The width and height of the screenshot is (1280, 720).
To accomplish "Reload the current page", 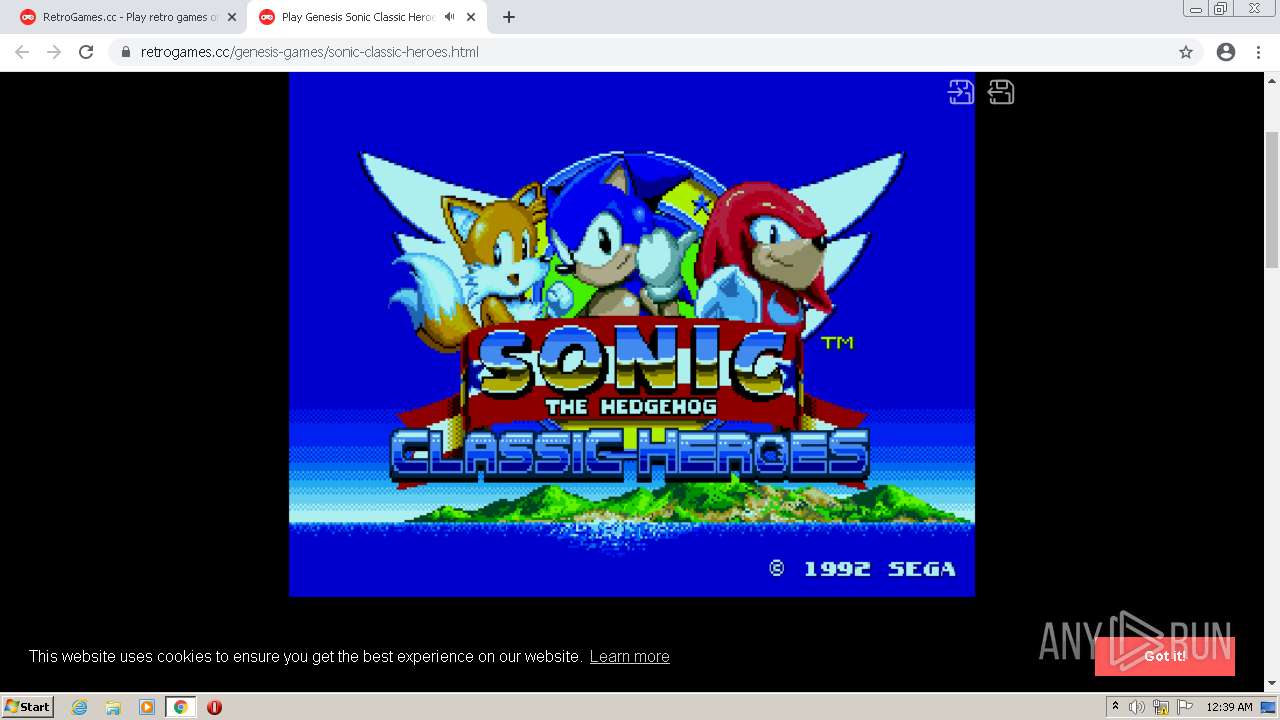I will 86,52.
